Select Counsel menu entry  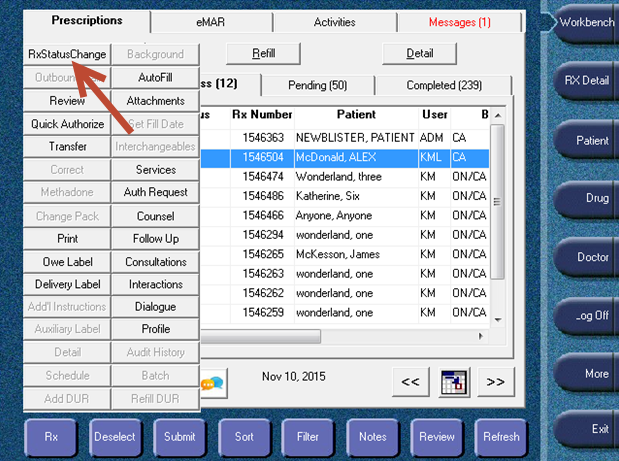156,216
